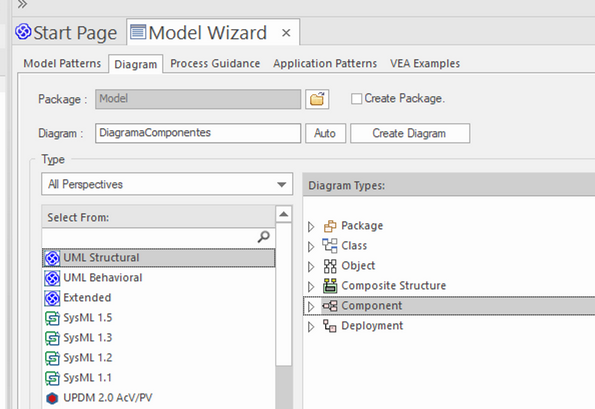Image resolution: width=595 pixels, height=409 pixels.
Task: Click the search magnifier icon in Select From
Action: [264, 237]
